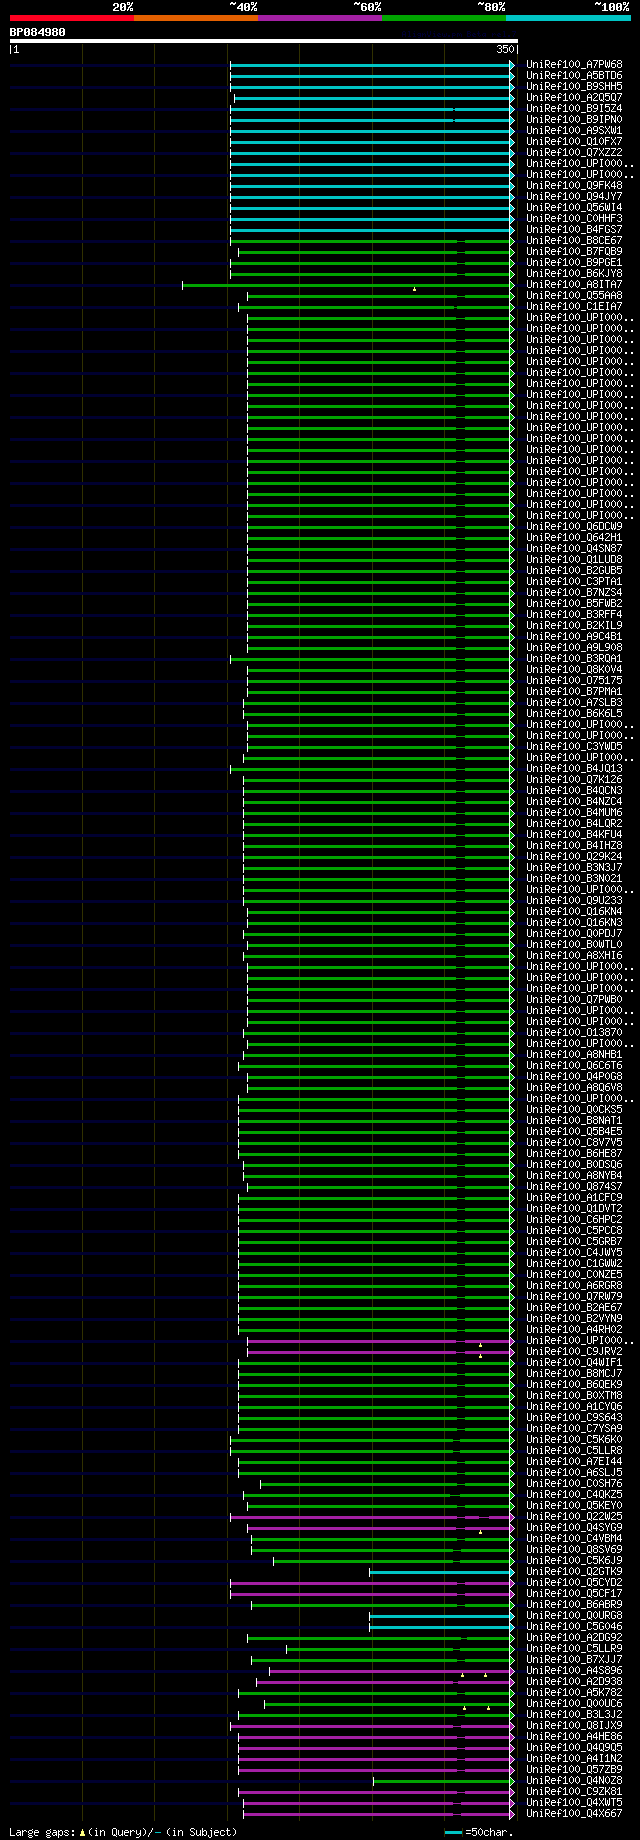Image resolution: width=640 pixels, height=1840 pixels.
Task: Click the red 20% identity legend segment
Action: pyautogui.click(x=72, y=18)
